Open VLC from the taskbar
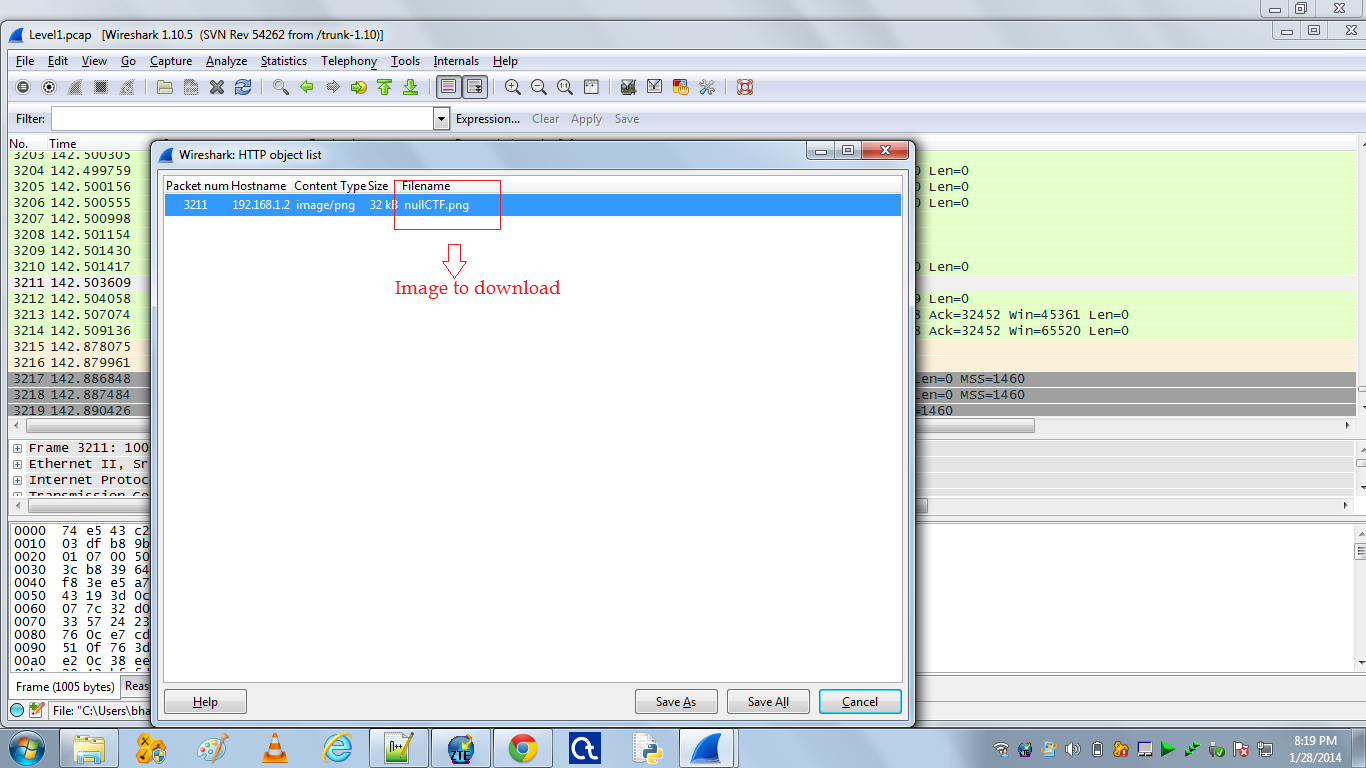 coord(273,748)
